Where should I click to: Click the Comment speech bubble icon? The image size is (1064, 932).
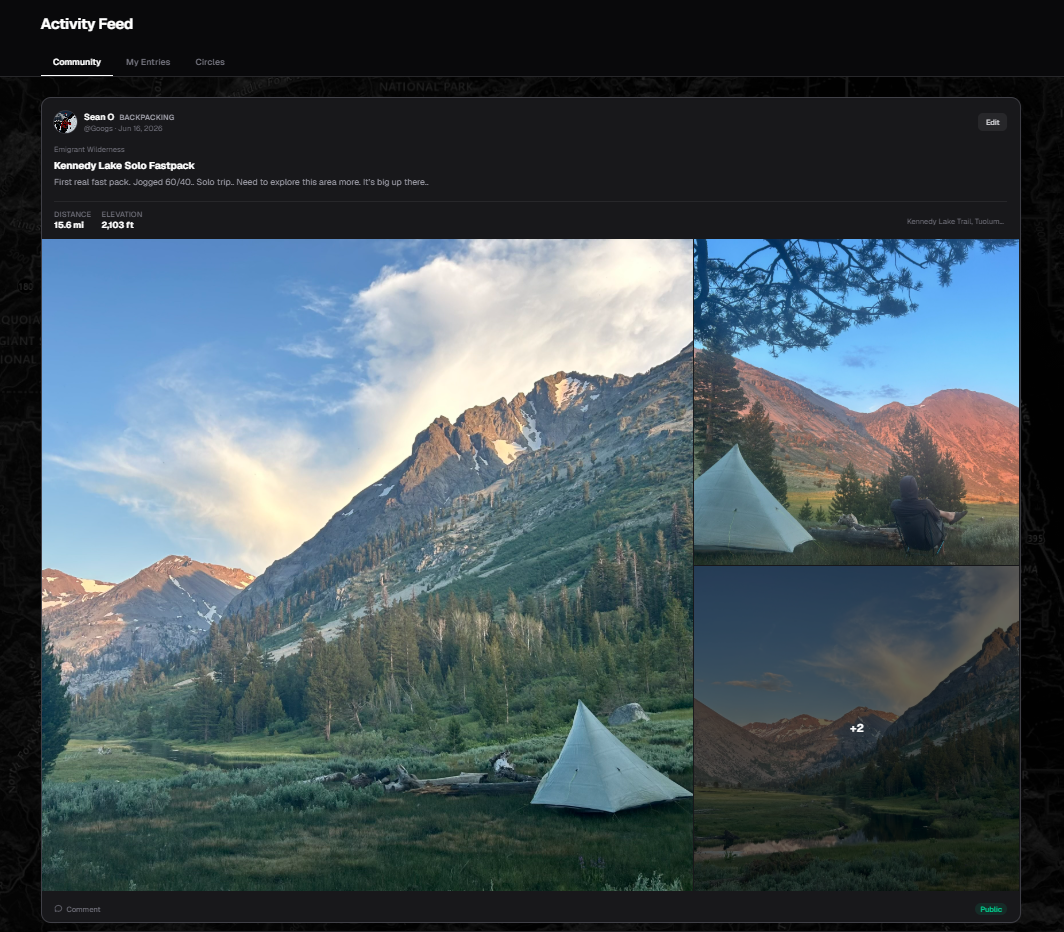[58, 909]
